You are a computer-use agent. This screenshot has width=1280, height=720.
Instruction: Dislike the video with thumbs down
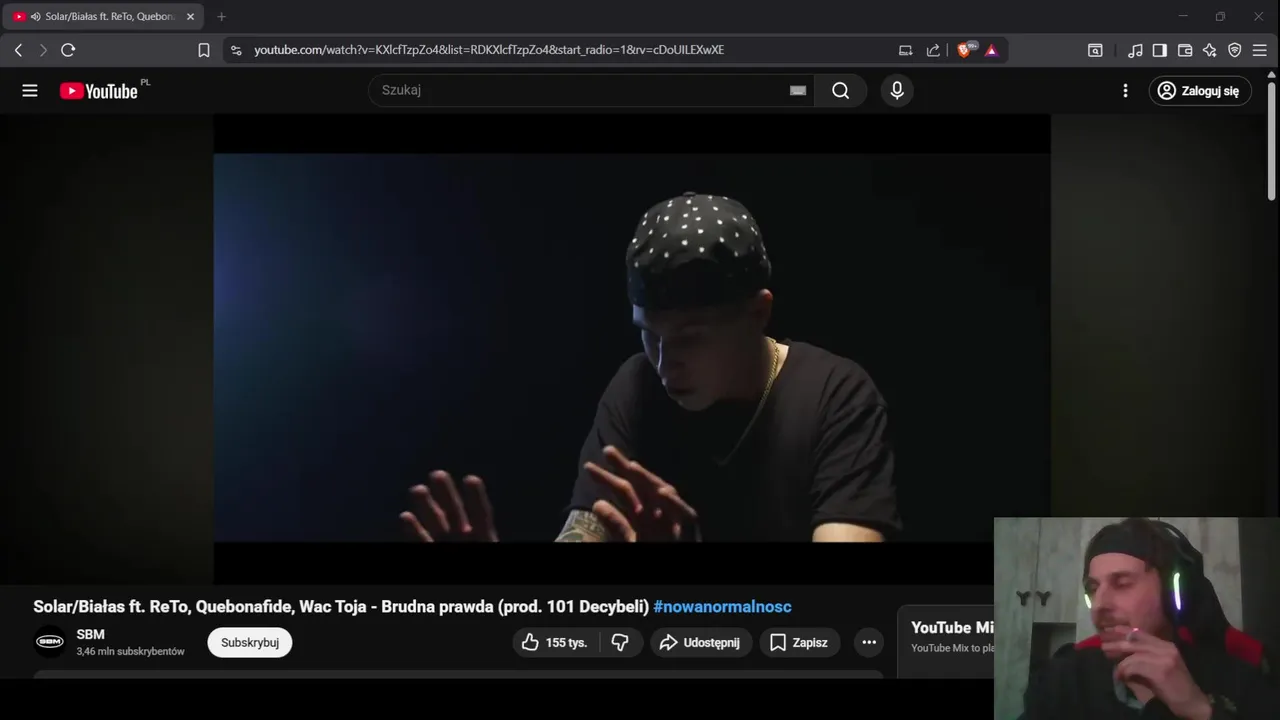tap(620, 642)
